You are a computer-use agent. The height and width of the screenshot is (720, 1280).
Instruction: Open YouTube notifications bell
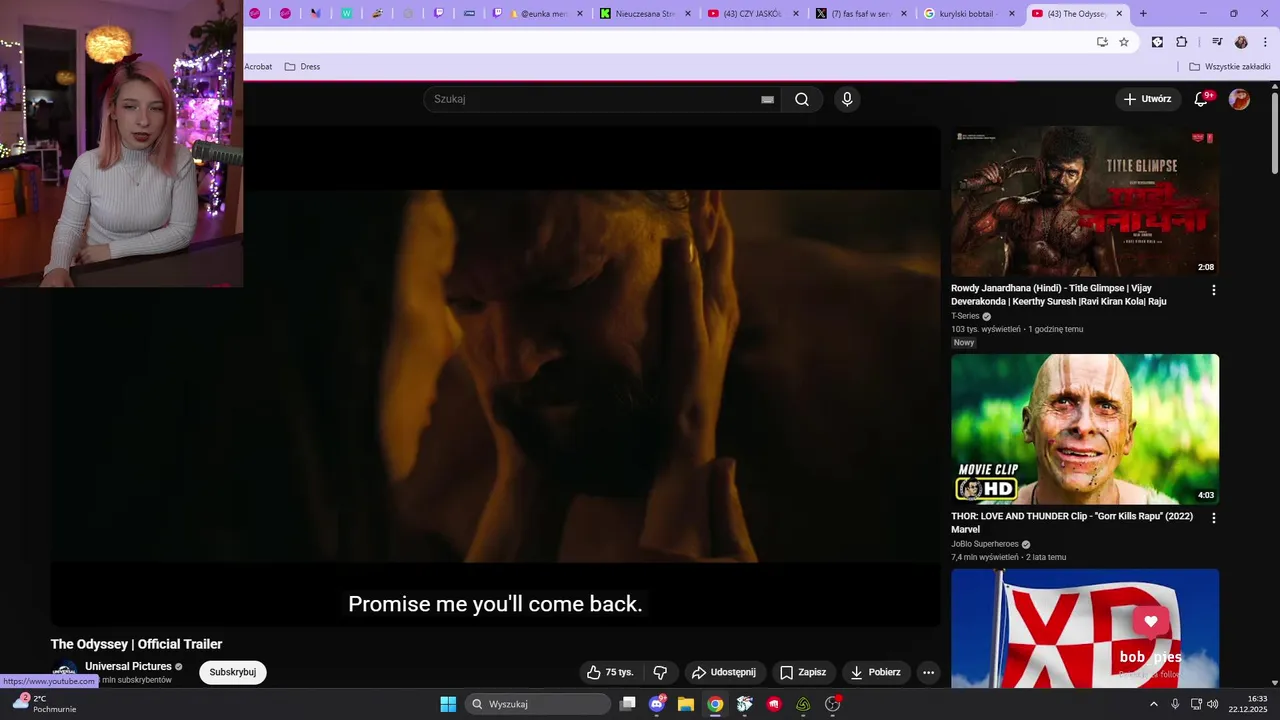(1202, 99)
